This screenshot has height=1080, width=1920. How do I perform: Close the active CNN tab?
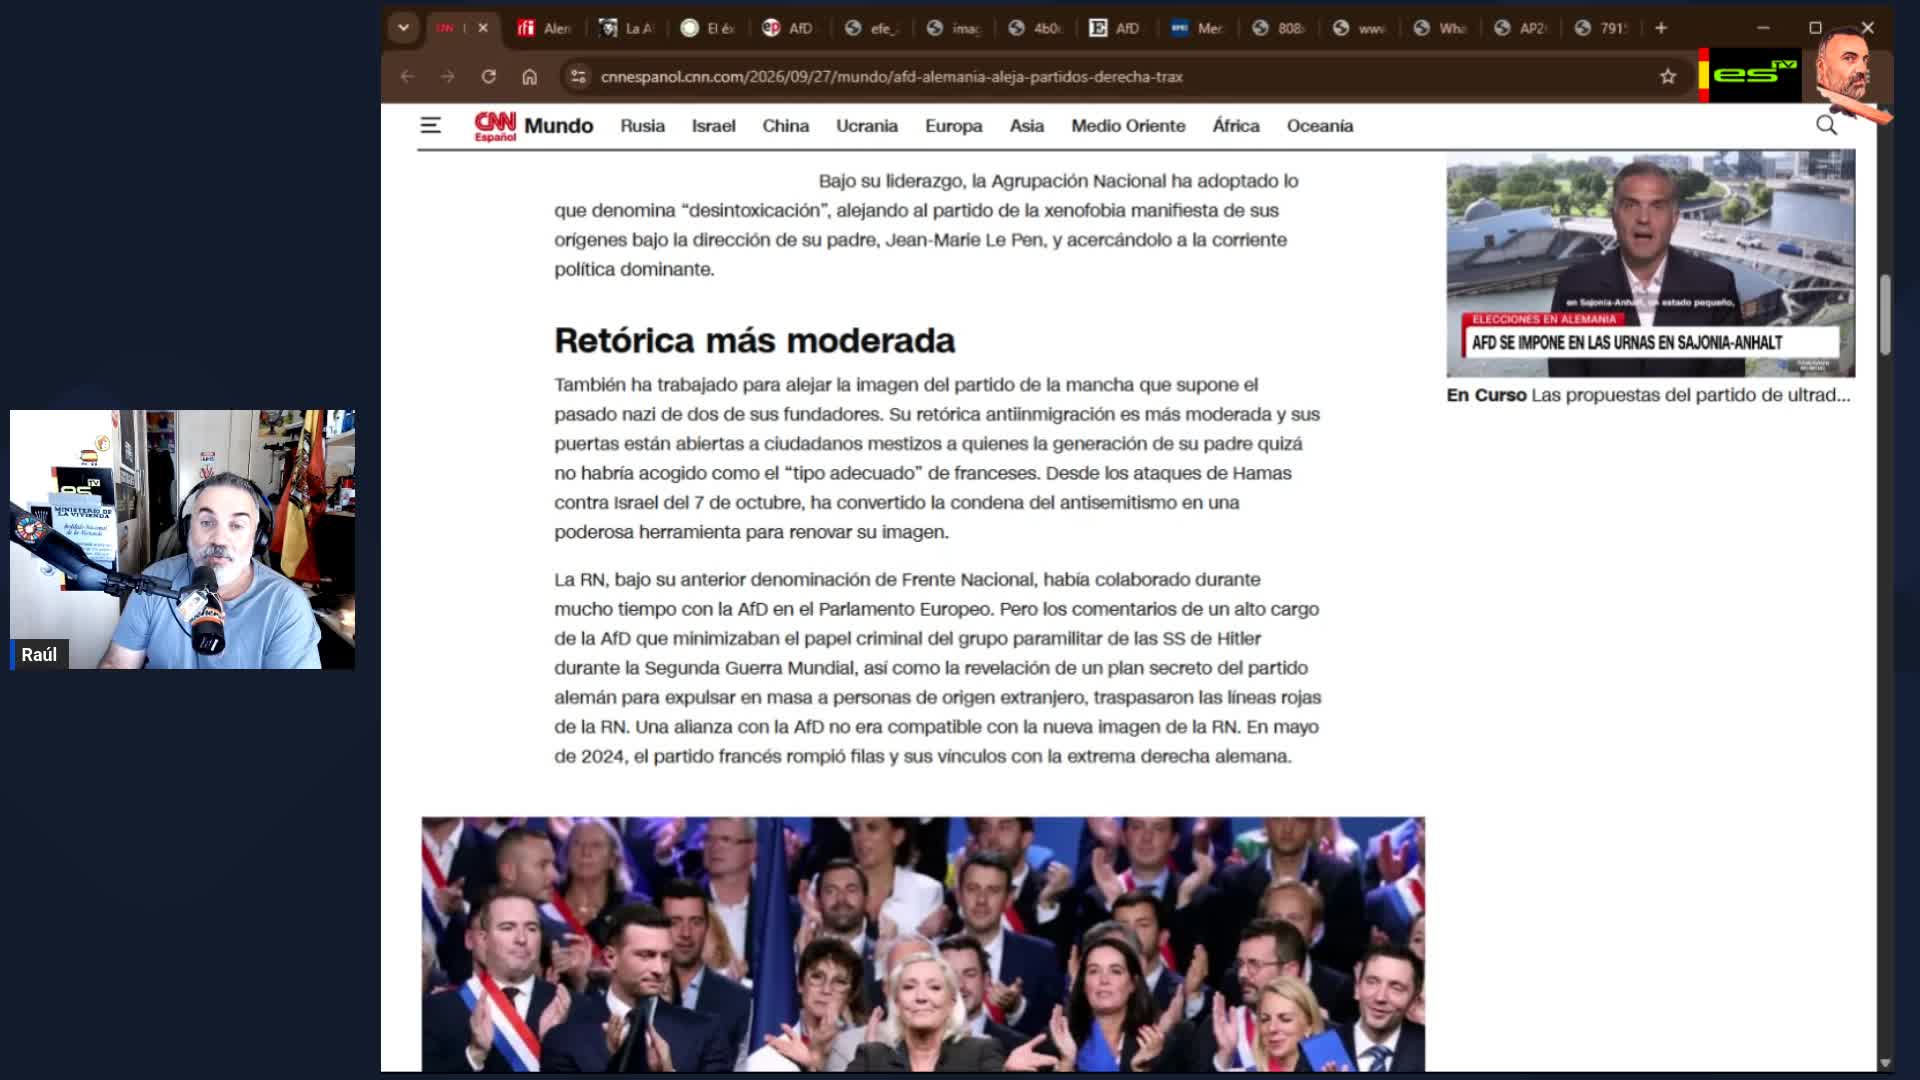click(x=483, y=28)
